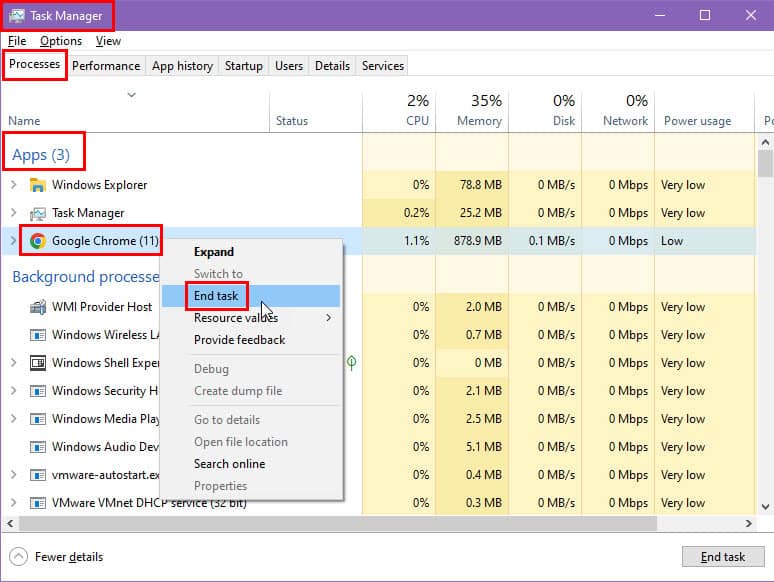
Task: Switch to the Processes tab
Action: (35, 64)
